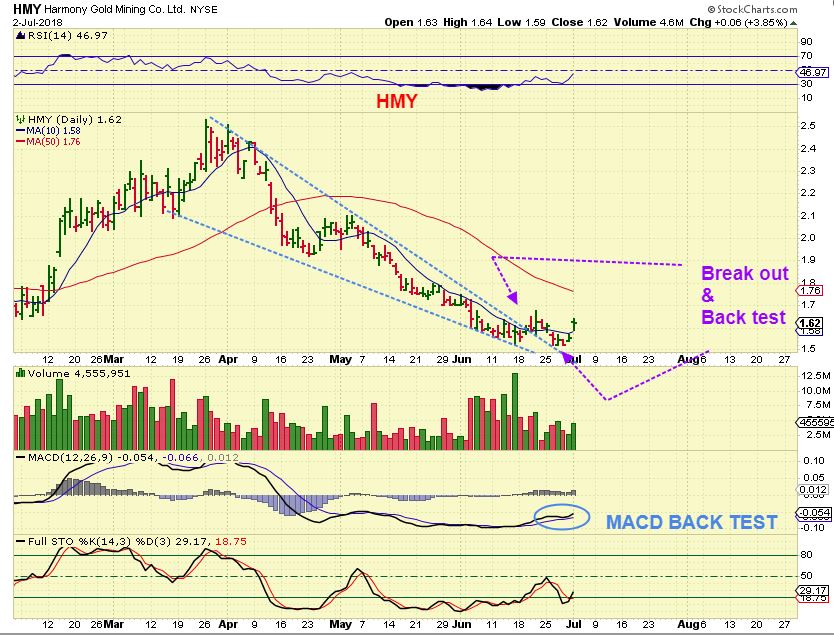Click the 12.5M volume axis label

click(x=815, y=375)
